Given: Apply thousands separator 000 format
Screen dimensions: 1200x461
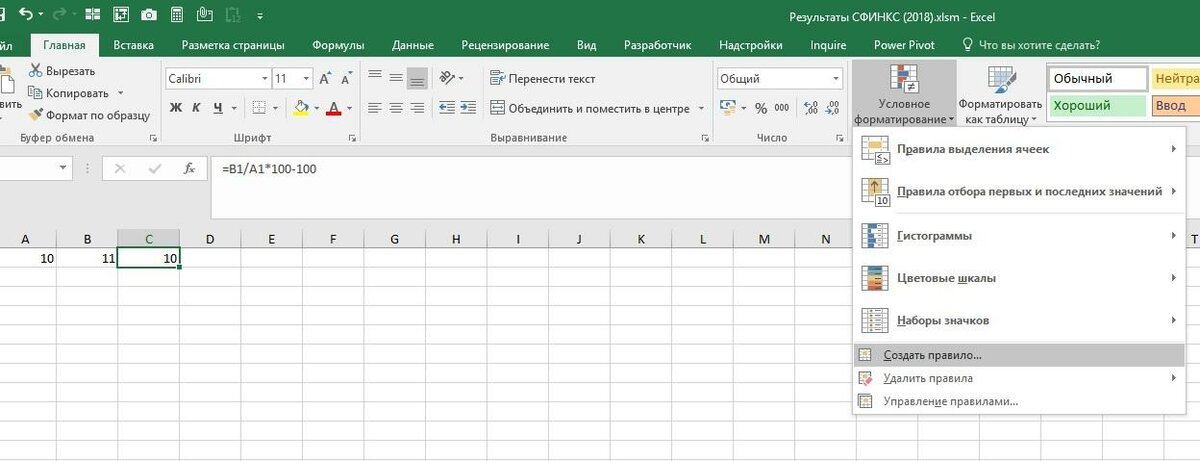Looking at the screenshot, I should tap(782, 108).
